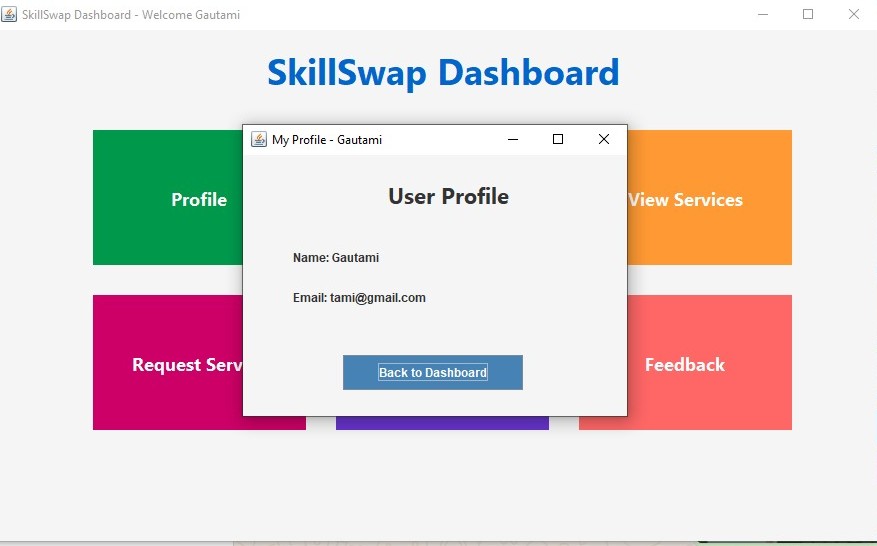
Task: Click the purple tile behind the profile dialog
Action: click(442, 423)
